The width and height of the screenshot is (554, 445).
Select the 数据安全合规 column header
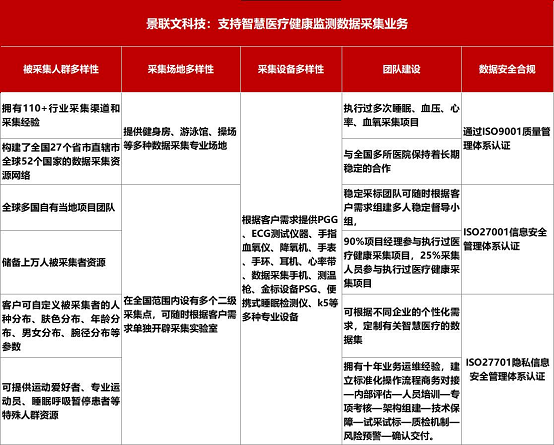[508, 69]
